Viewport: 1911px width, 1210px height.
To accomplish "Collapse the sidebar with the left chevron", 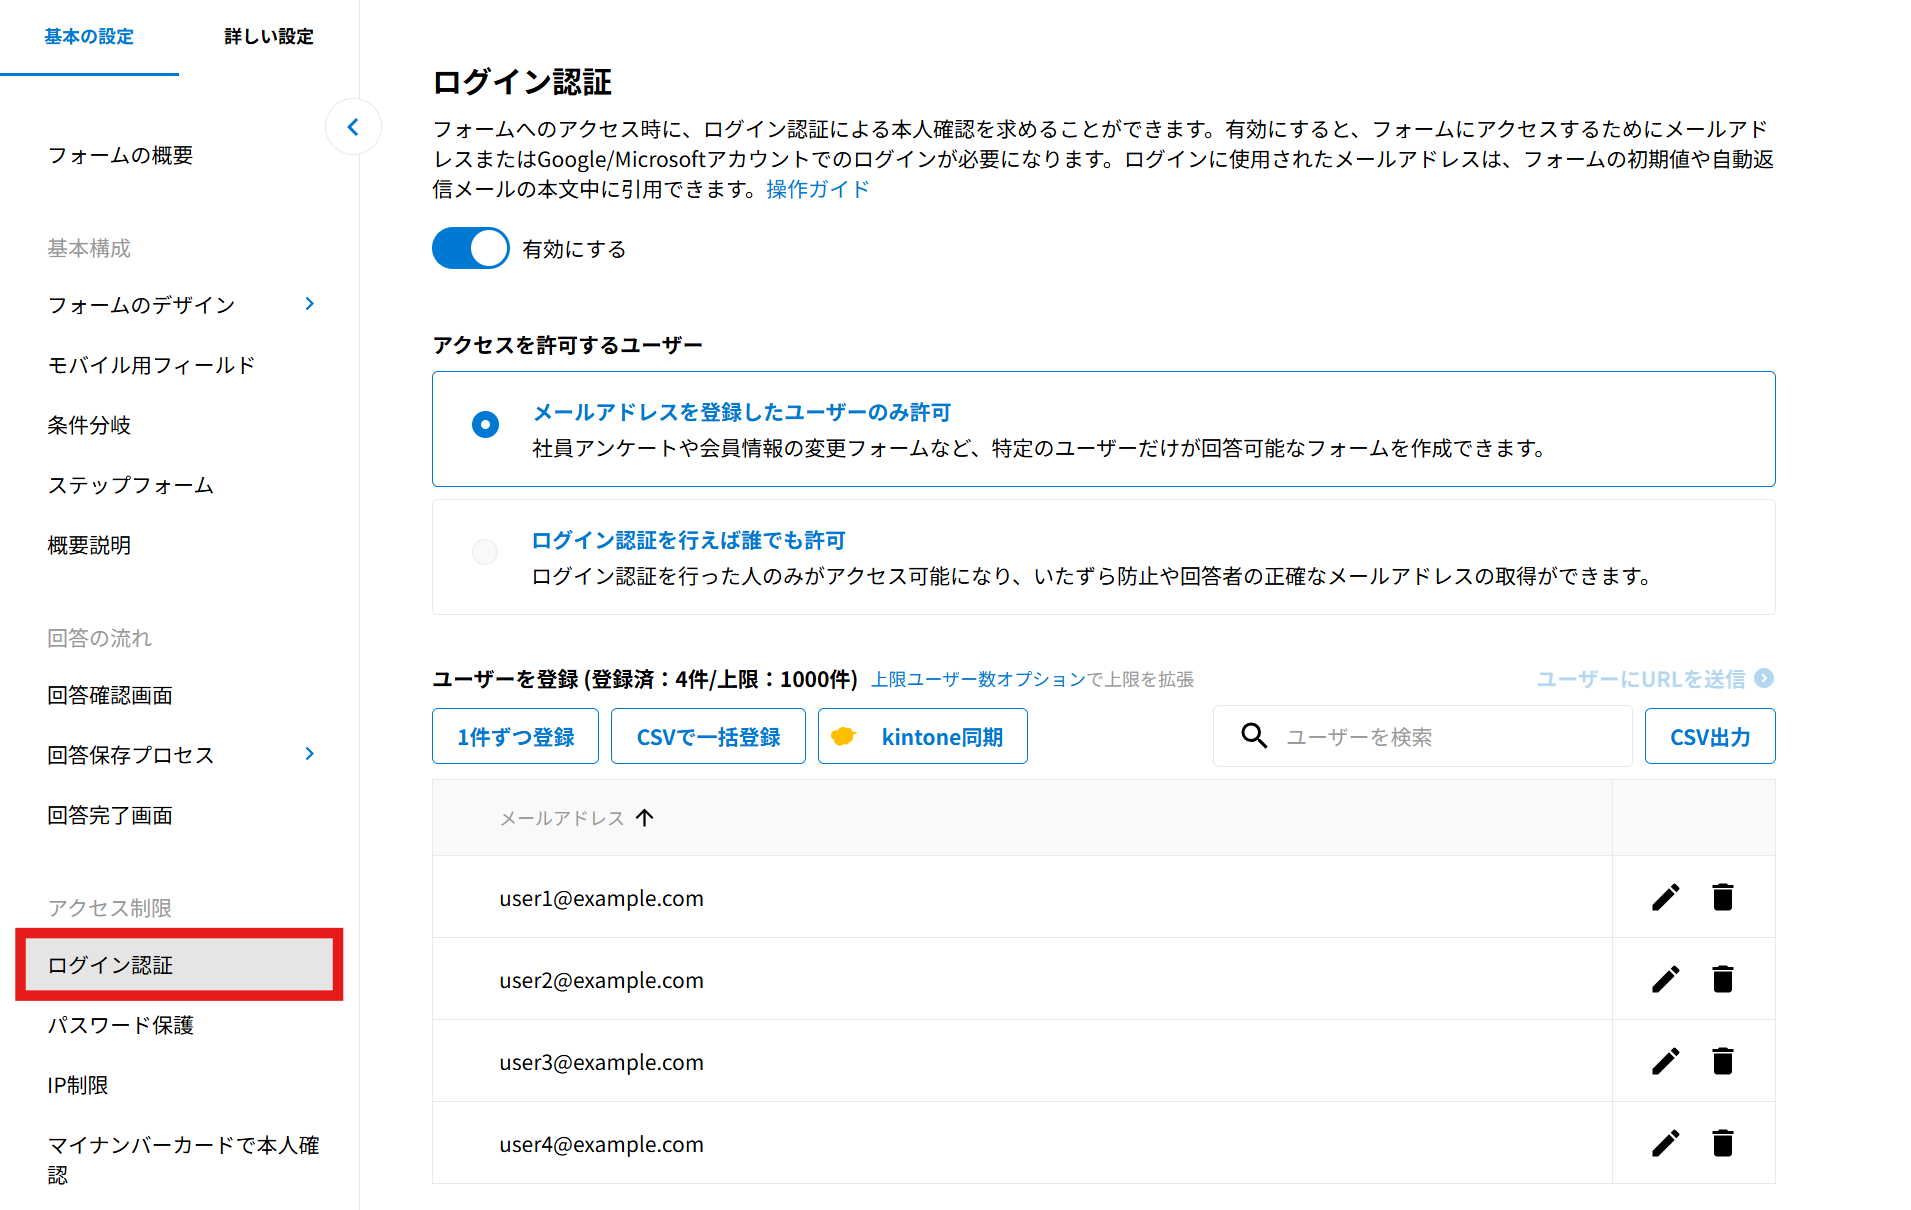I will (353, 127).
